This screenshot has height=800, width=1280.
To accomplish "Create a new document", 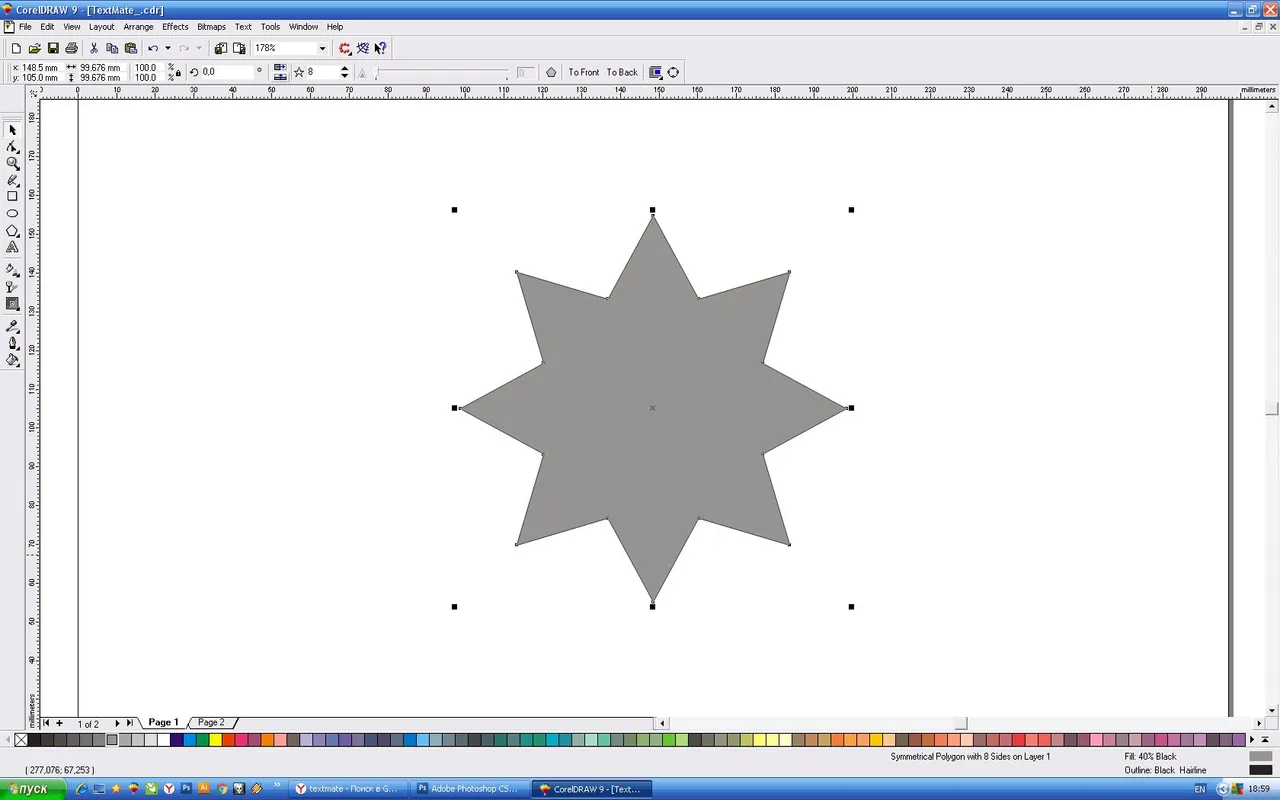I will click(16, 48).
